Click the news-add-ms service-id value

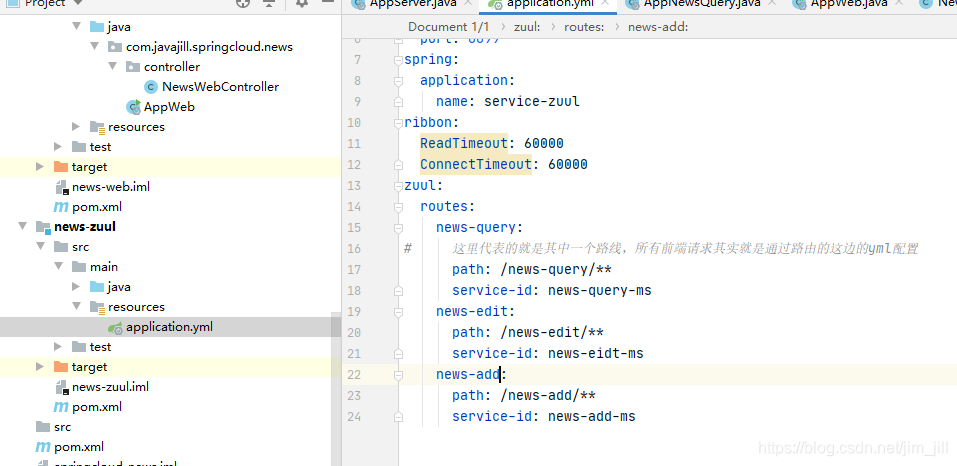[x=592, y=417]
